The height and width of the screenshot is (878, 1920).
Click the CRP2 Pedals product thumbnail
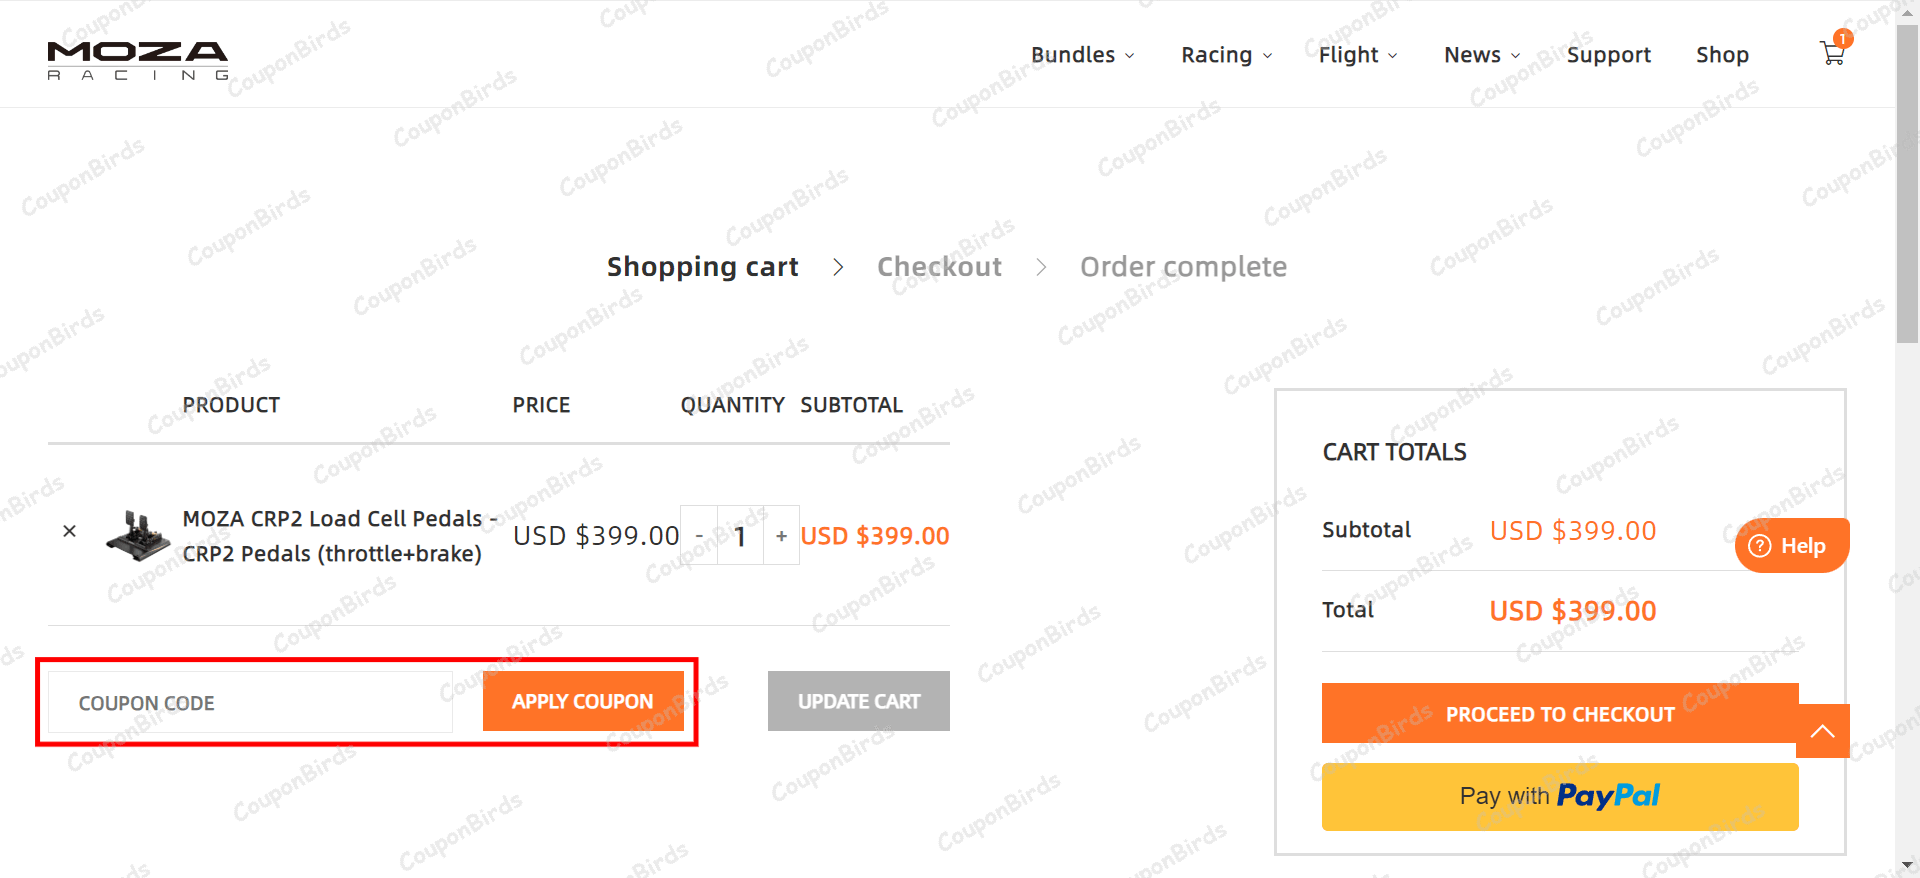tap(137, 535)
